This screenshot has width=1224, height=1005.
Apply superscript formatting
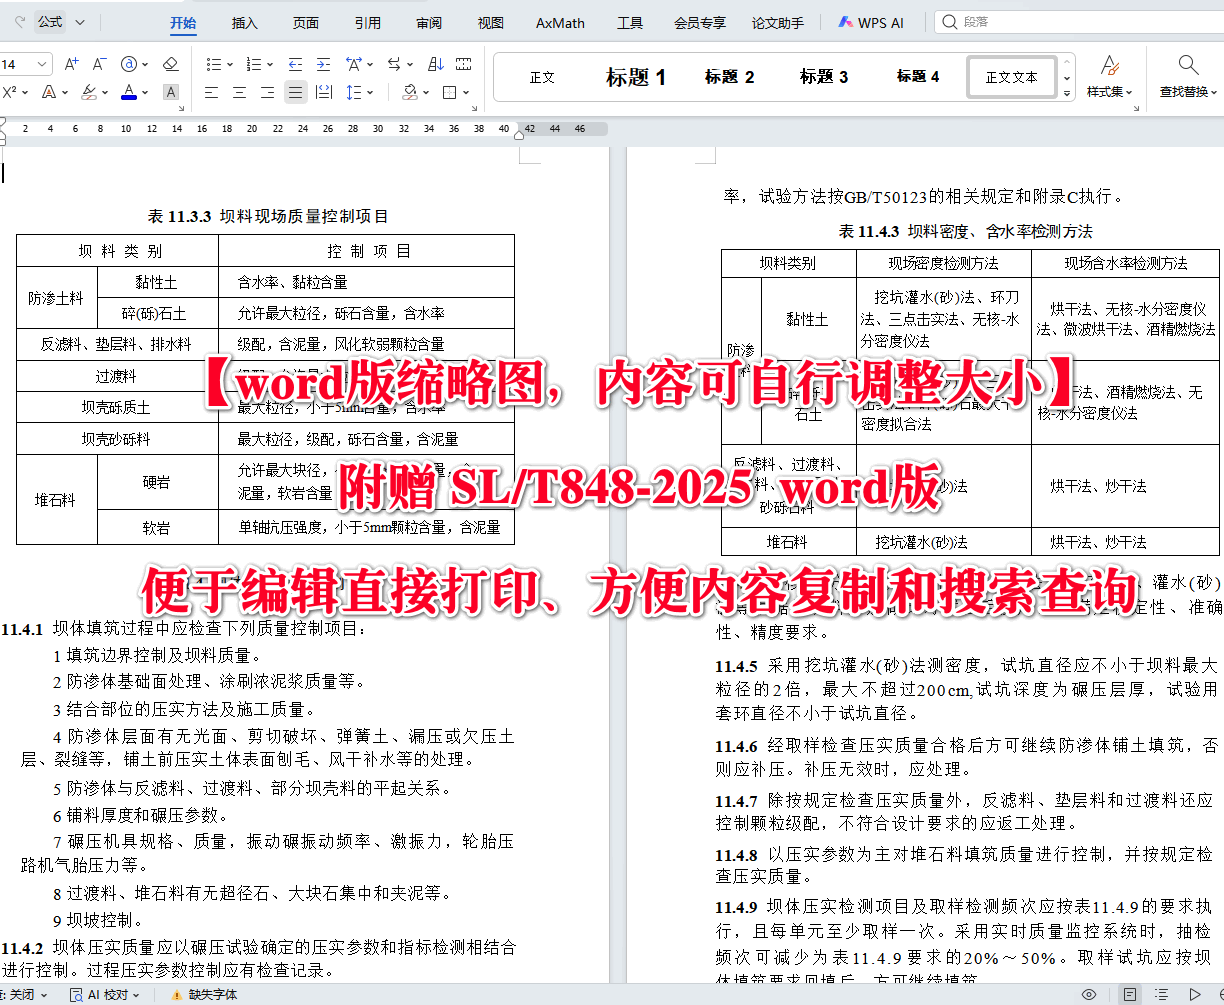point(8,92)
